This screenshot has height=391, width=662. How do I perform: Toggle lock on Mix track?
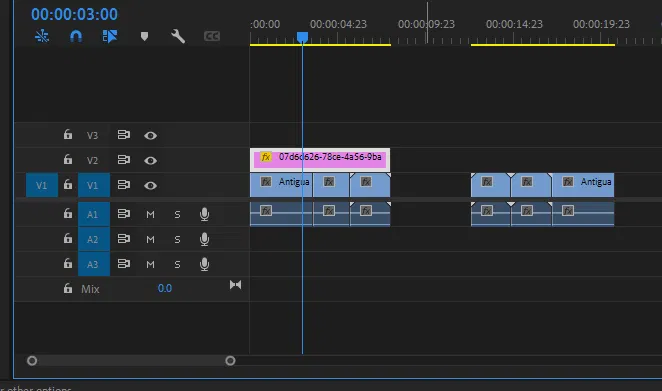click(x=68, y=288)
